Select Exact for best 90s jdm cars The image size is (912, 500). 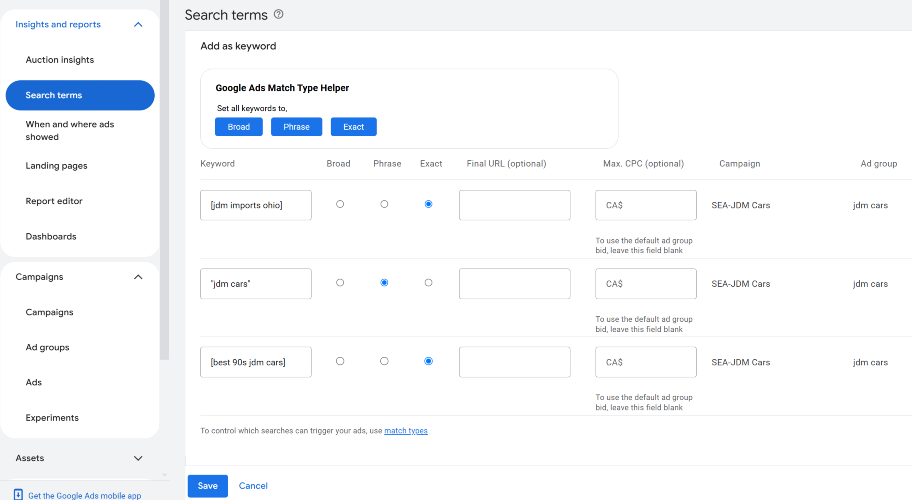pos(429,361)
